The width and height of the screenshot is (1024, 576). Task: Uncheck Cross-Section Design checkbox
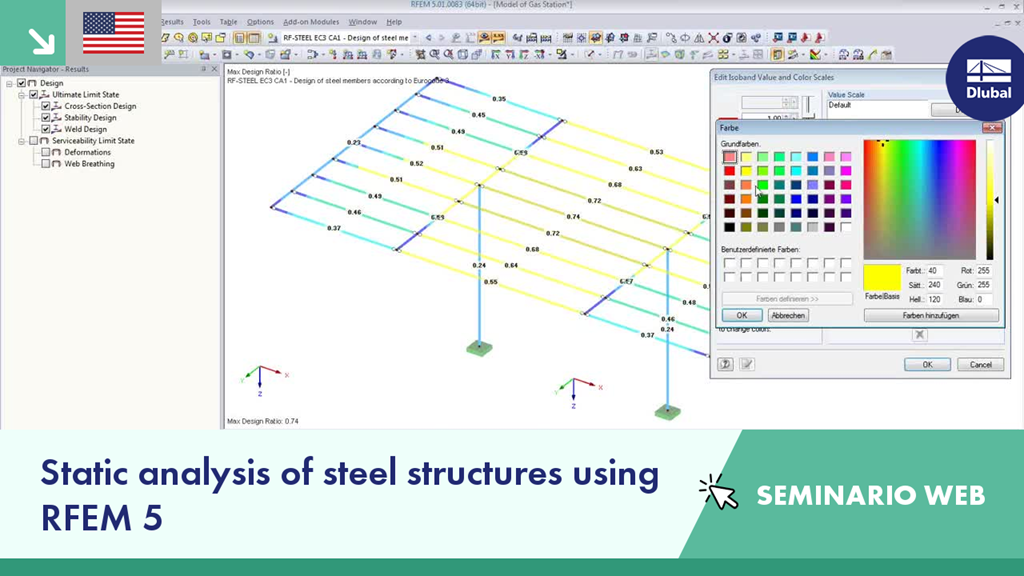point(45,106)
